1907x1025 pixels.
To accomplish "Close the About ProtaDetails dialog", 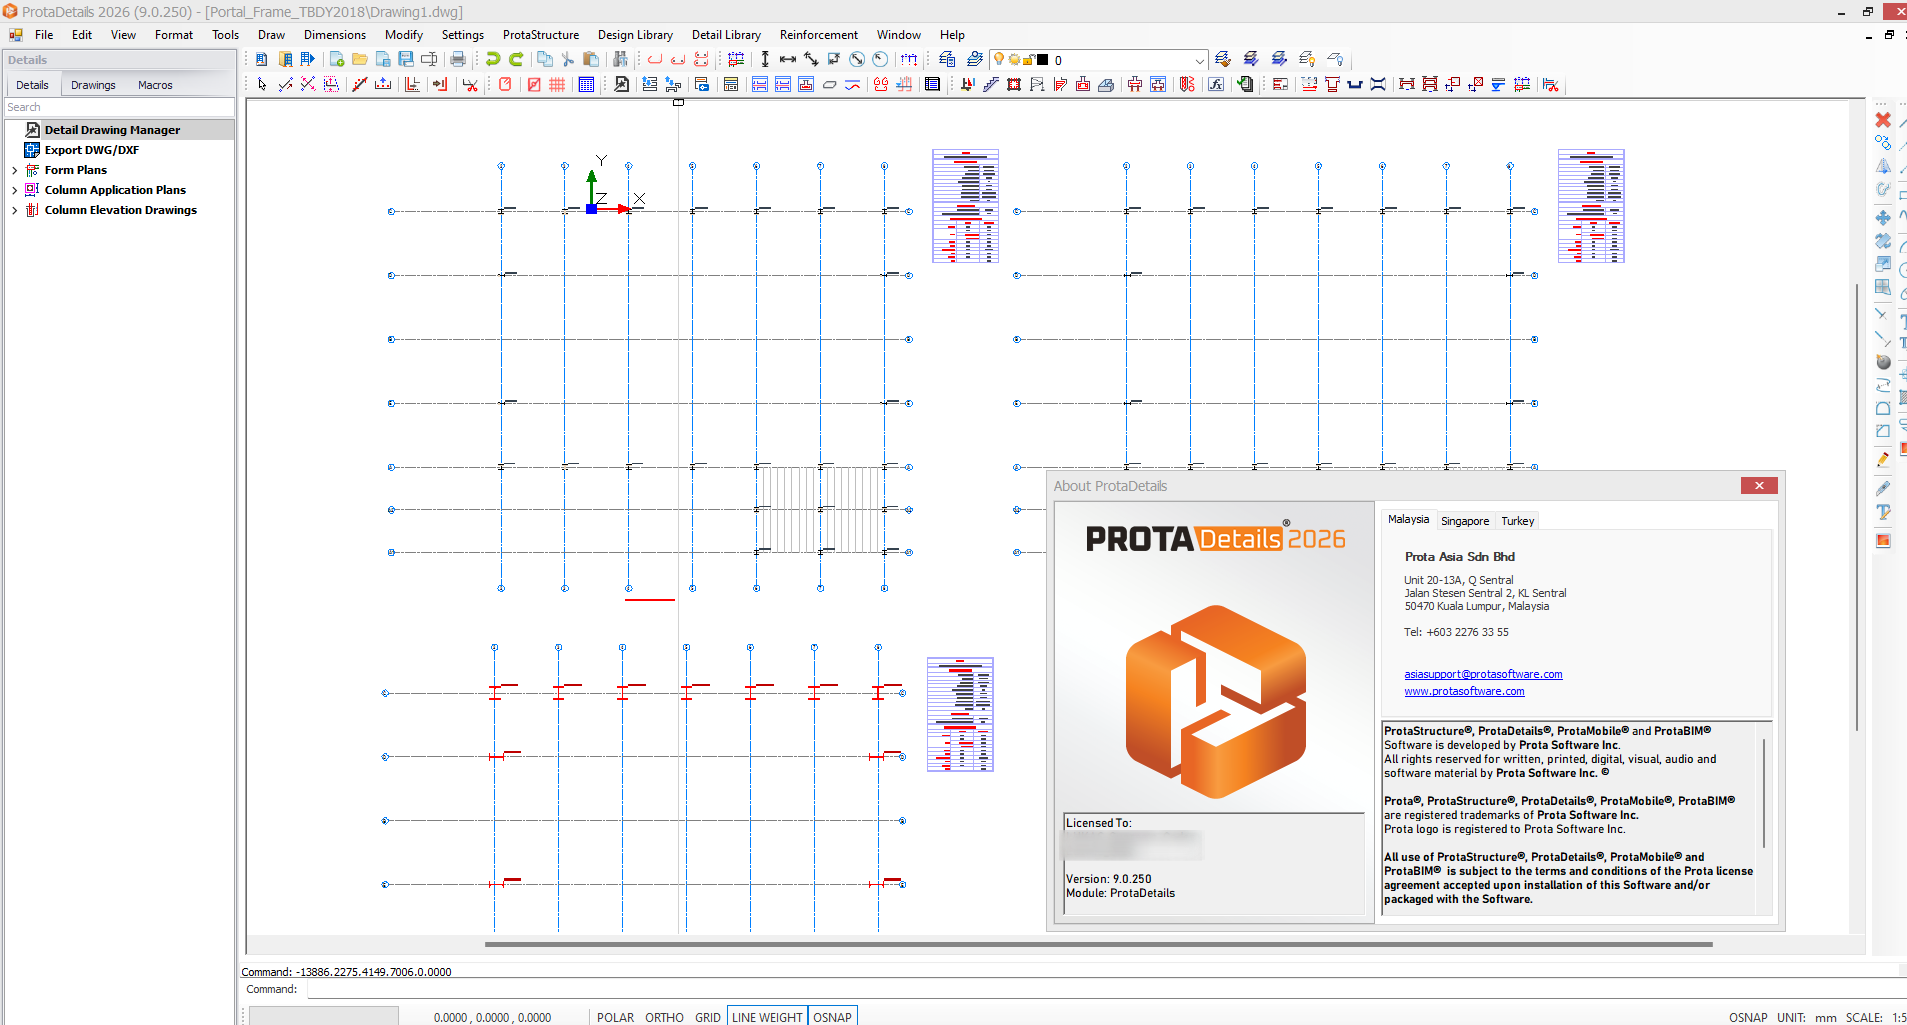I will [1759, 485].
